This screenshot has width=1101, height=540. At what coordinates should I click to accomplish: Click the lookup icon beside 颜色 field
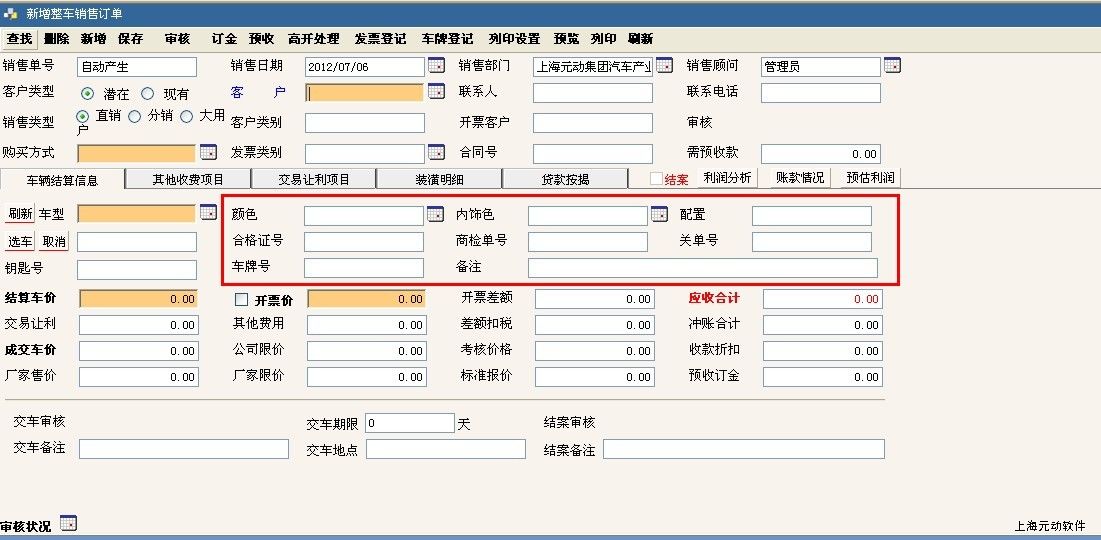pos(435,214)
